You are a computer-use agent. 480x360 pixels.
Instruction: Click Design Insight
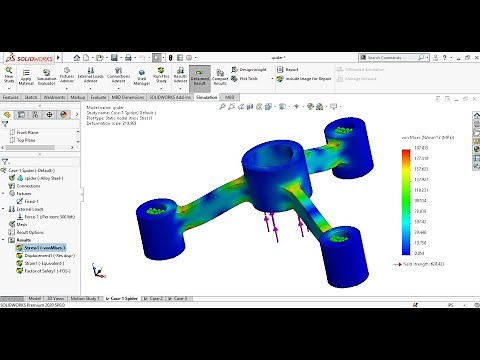249,70
